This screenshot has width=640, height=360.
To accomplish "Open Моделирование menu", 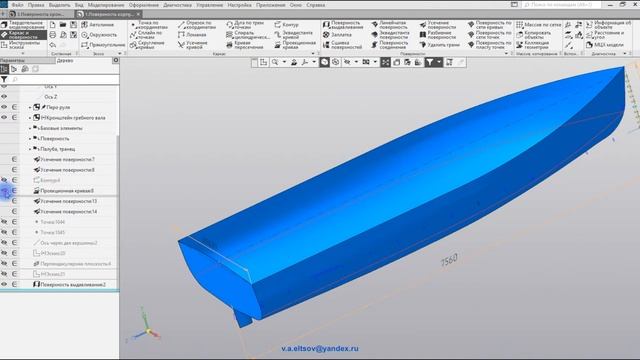I will (106, 5).
